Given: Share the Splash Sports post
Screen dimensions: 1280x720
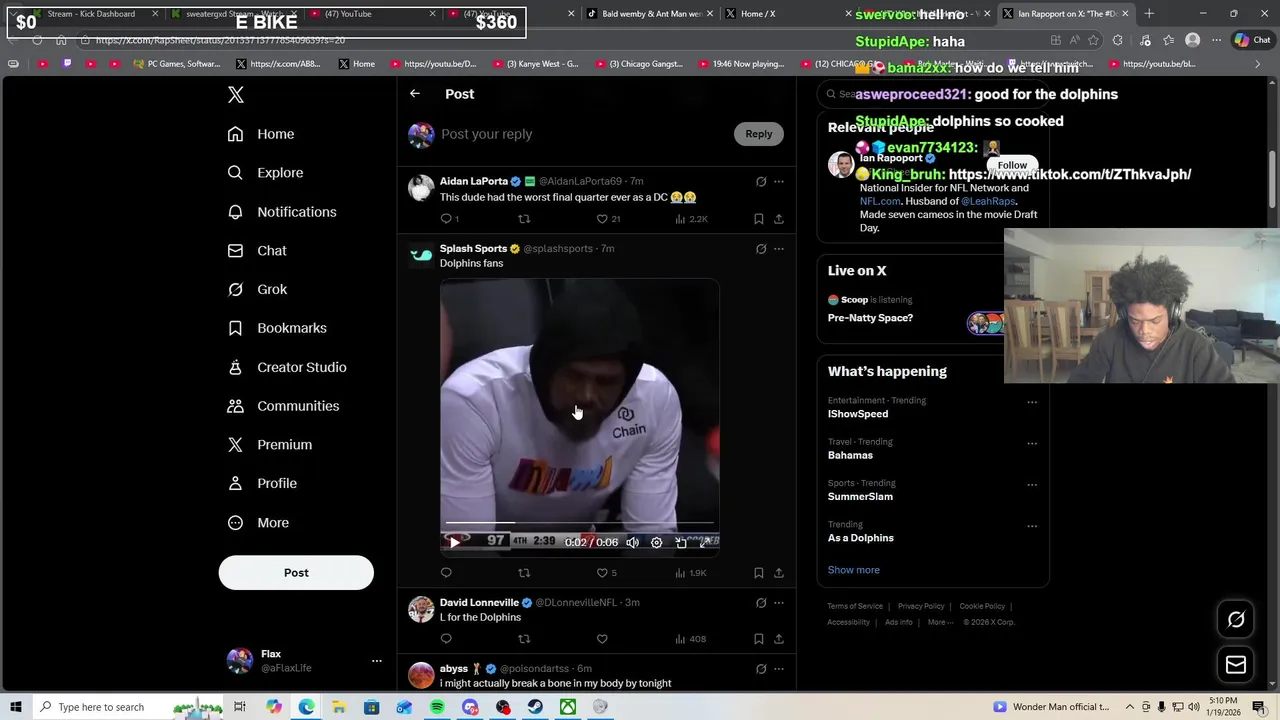Looking at the screenshot, I should [779, 573].
